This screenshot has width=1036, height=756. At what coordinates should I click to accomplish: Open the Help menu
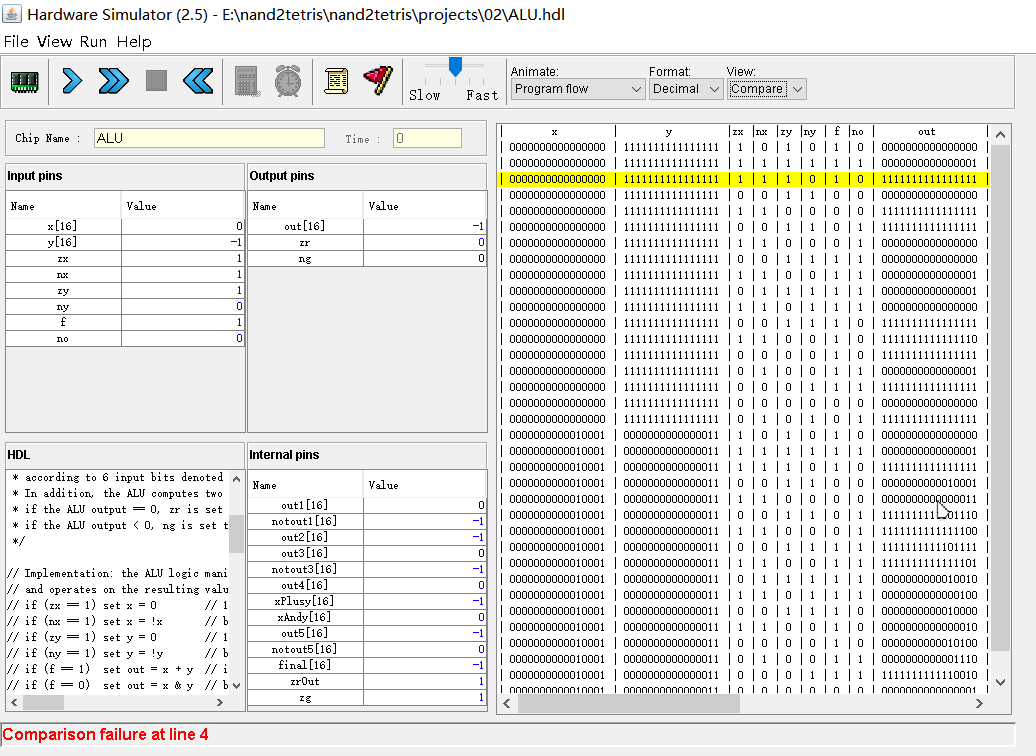133,42
